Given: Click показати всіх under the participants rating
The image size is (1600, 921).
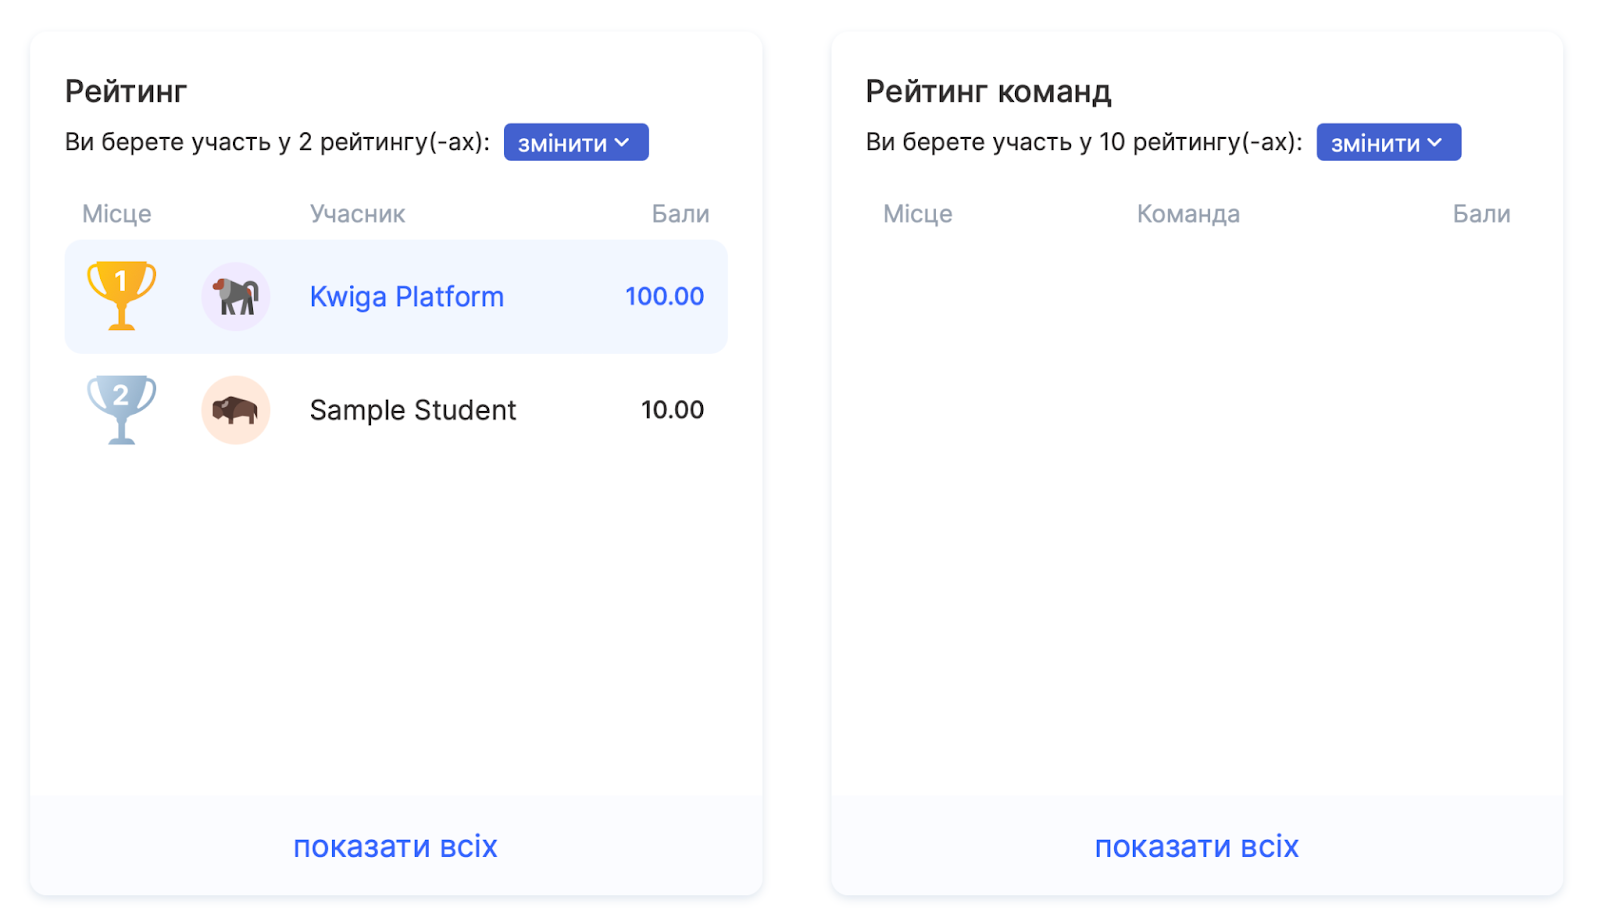Looking at the screenshot, I should pyautogui.click(x=395, y=846).
